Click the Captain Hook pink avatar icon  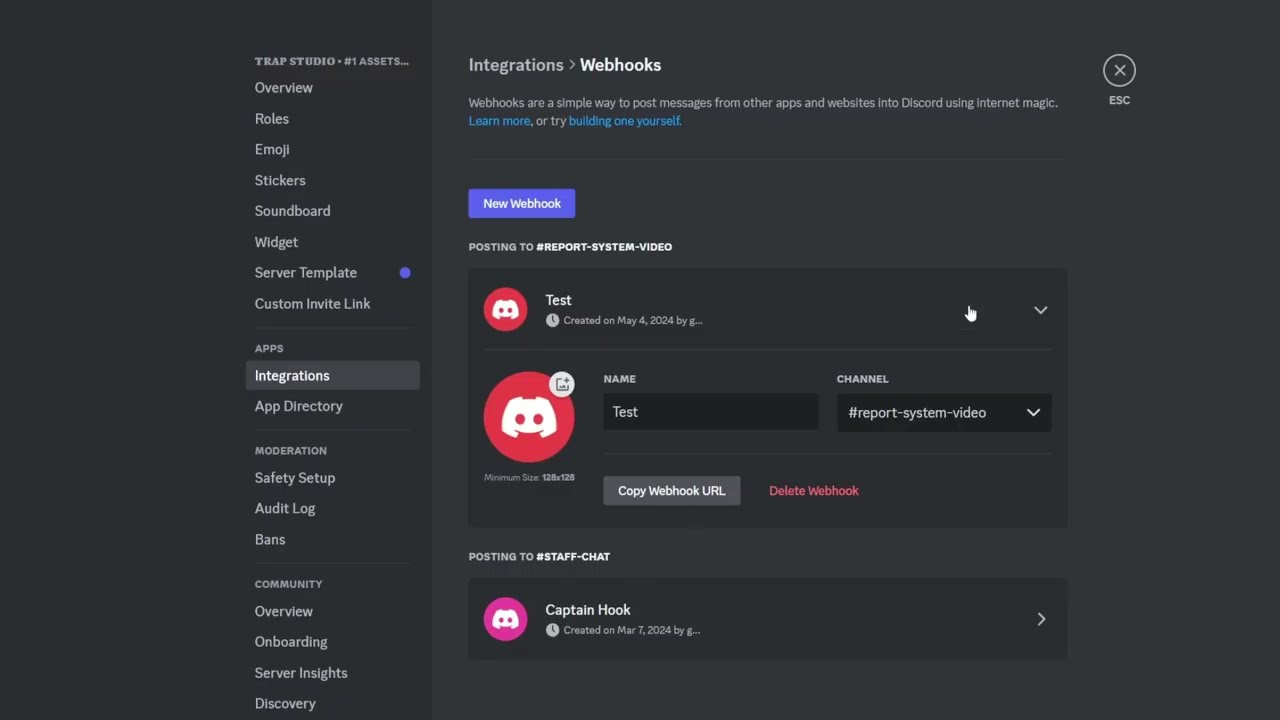[505, 619]
